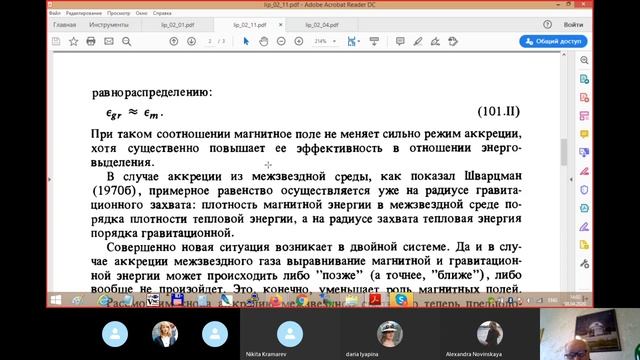Image resolution: width=640 pixels, height=360 pixels.
Task: Select the Hand pan tool
Action: click(x=264, y=41)
